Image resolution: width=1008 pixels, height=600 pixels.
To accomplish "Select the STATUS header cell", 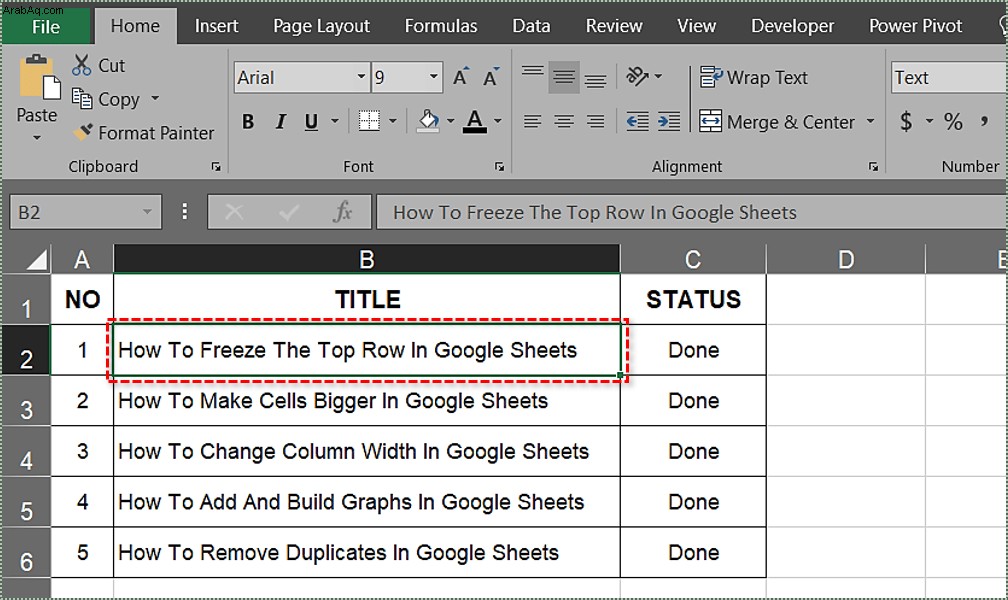I will point(693,299).
